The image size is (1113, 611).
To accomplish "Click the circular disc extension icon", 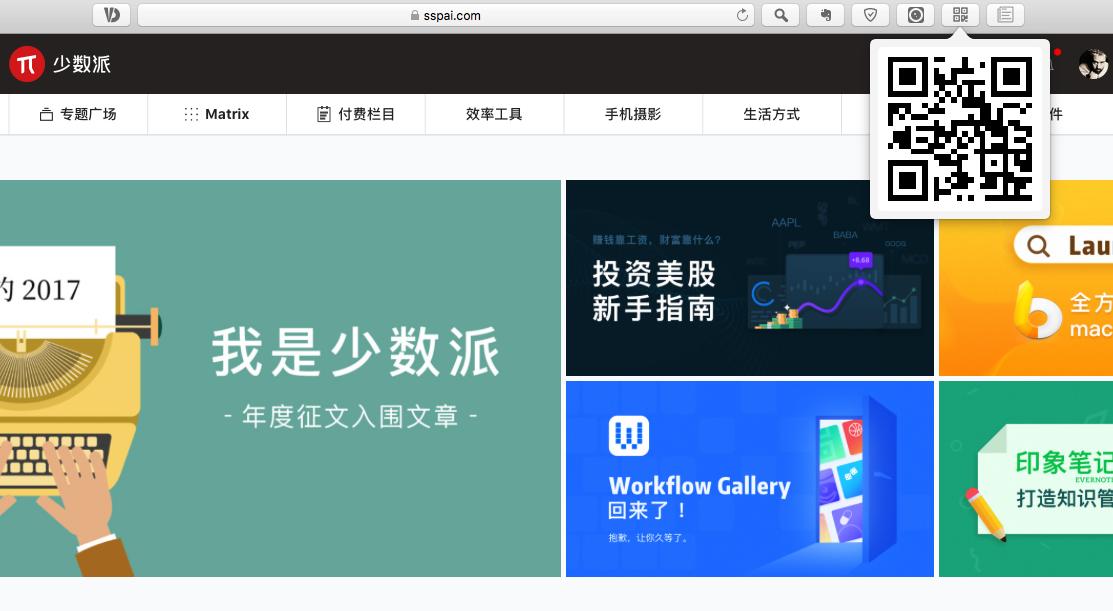I will (x=916, y=15).
